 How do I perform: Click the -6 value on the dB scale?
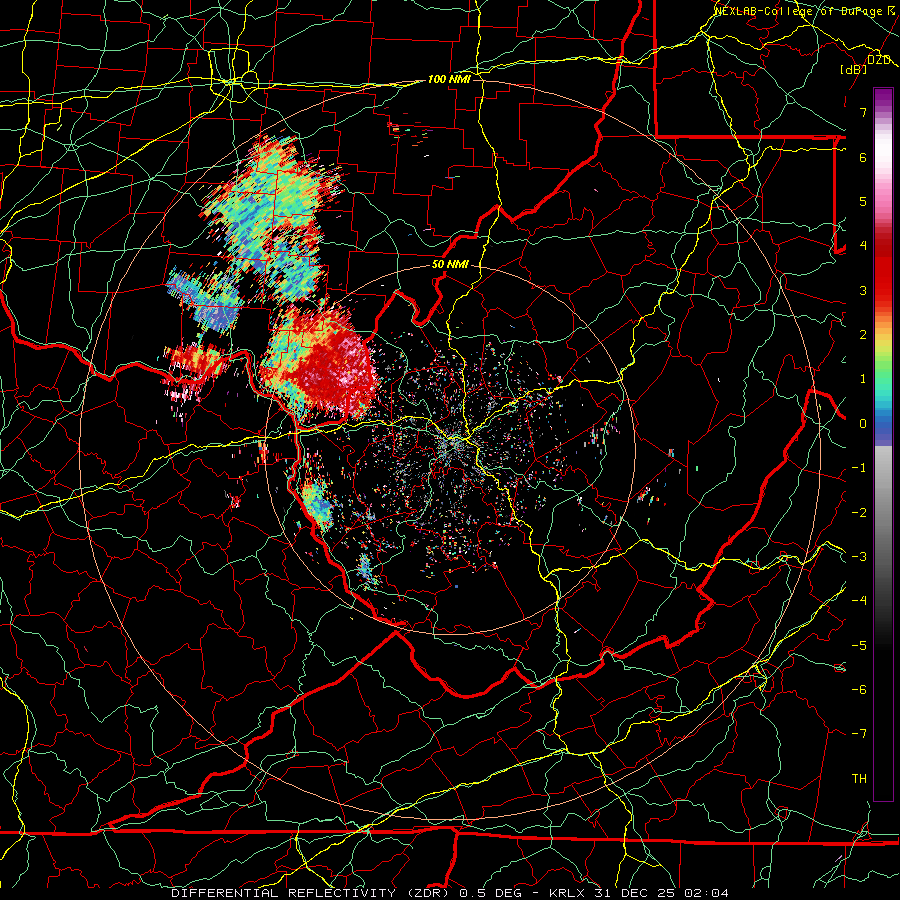coord(859,690)
